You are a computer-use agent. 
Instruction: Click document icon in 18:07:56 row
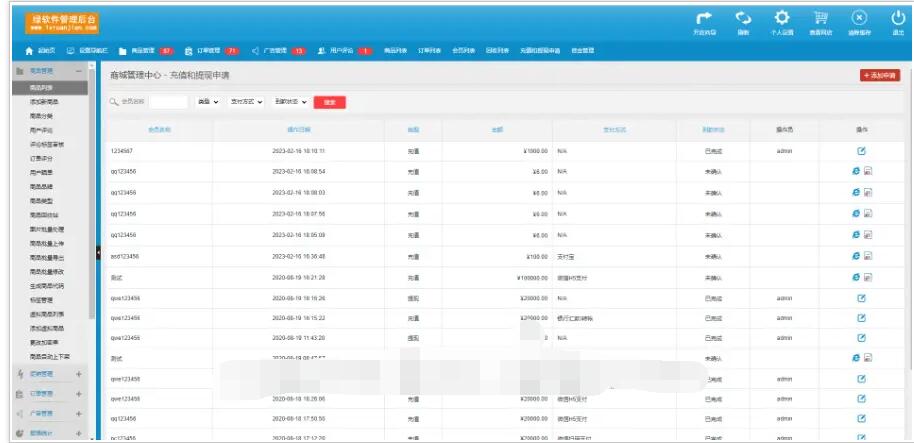[867, 214]
